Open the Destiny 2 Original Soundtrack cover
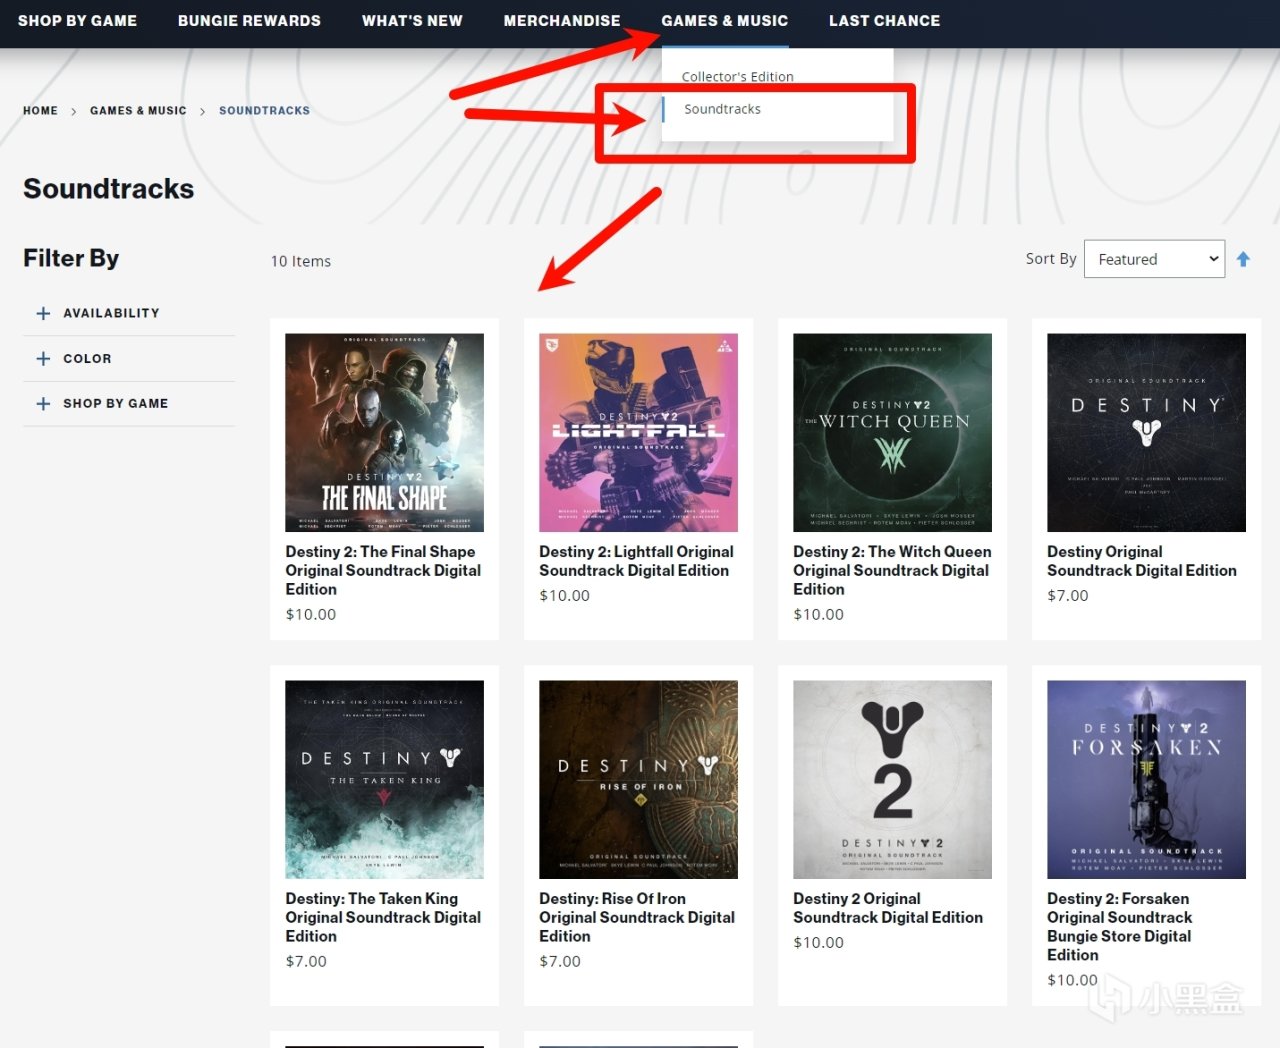The image size is (1280, 1048). coord(893,780)
